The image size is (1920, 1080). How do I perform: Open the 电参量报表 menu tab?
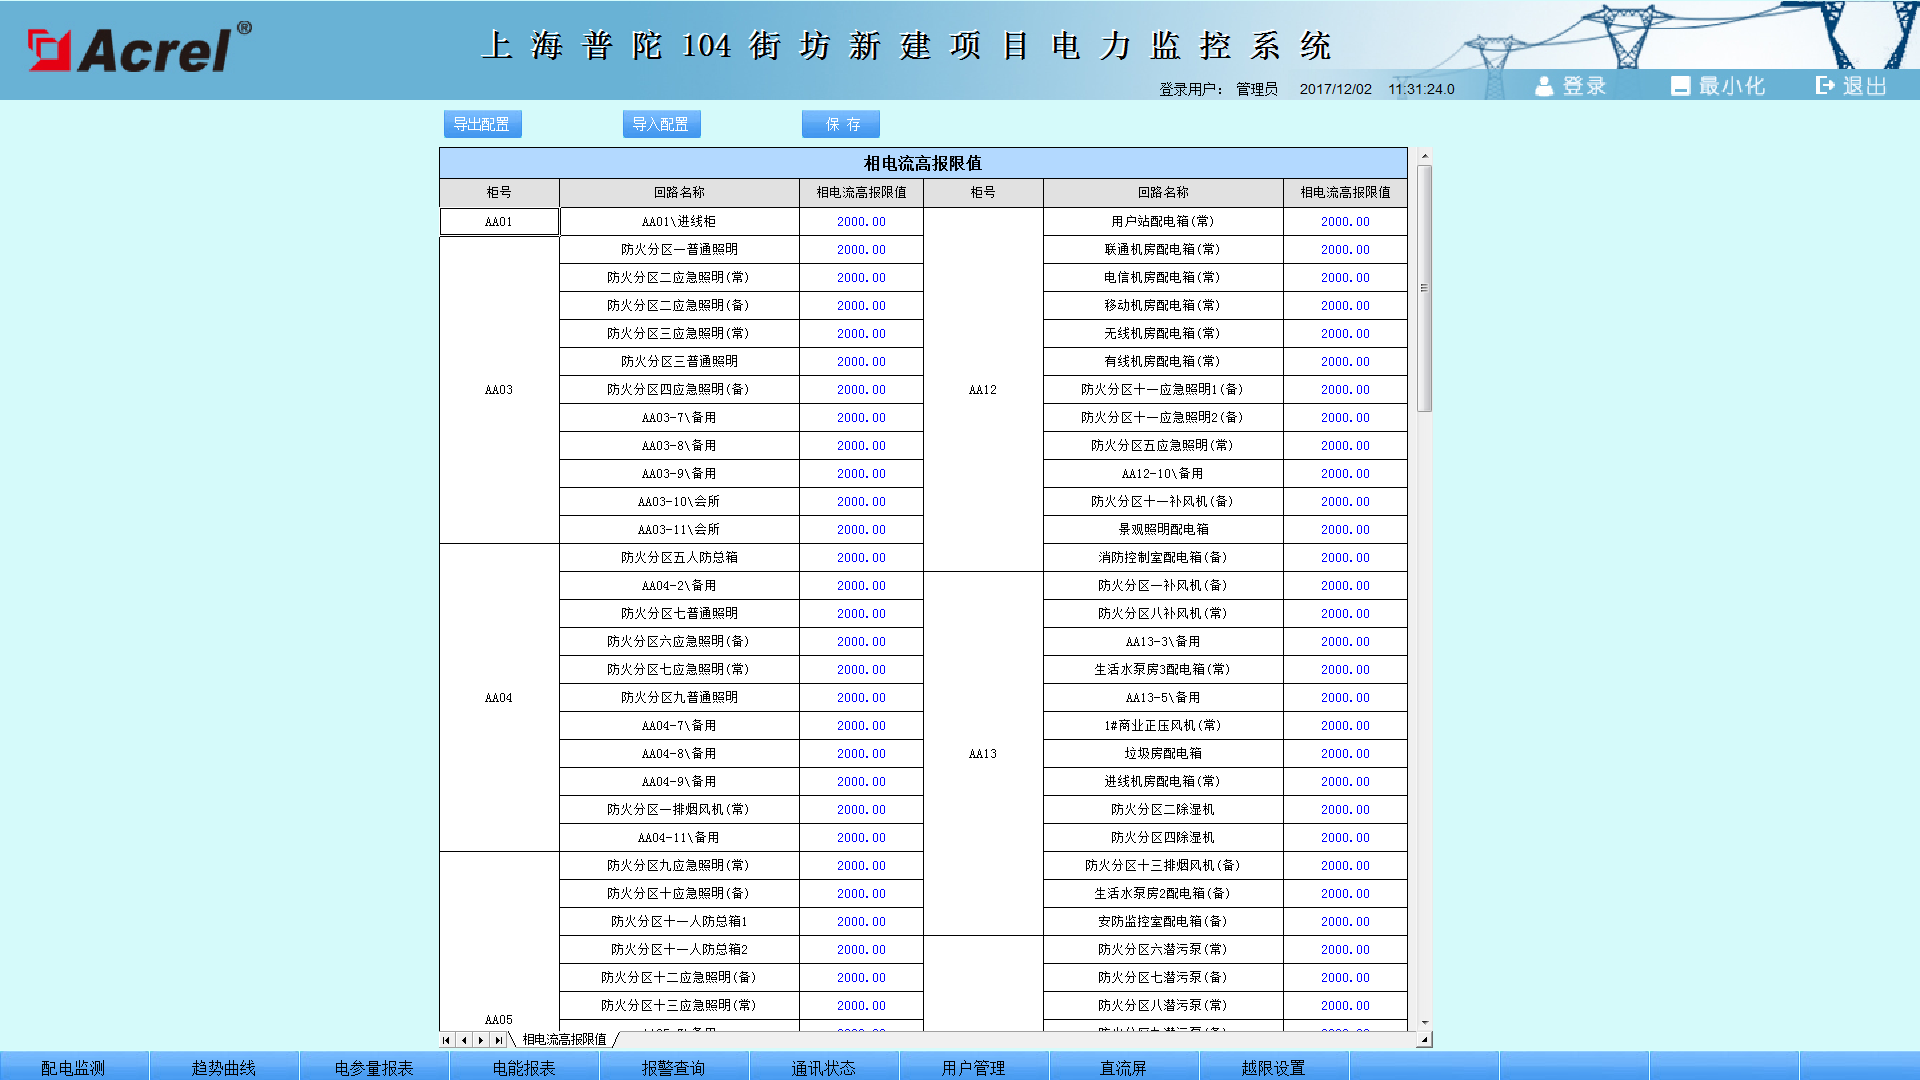374,1067
